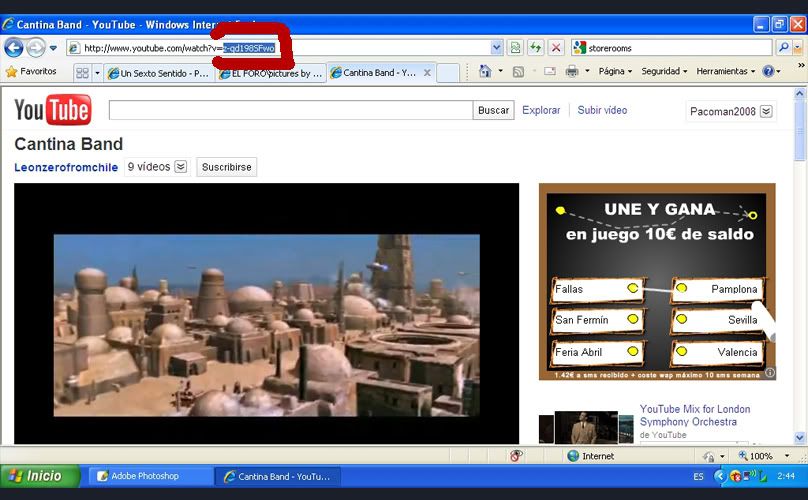
Task: Open the Help question mark menu
Action: click(771, 71)
